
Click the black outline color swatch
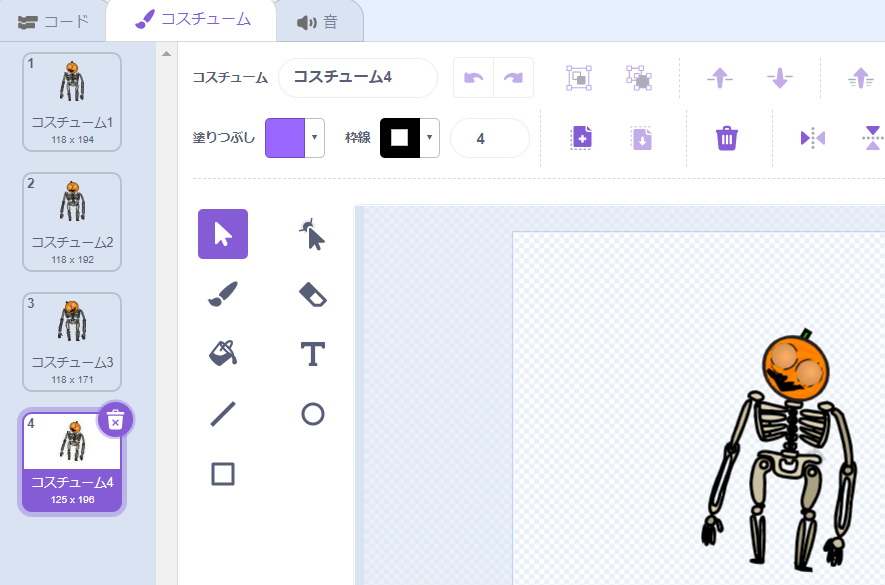pos(400,138)
